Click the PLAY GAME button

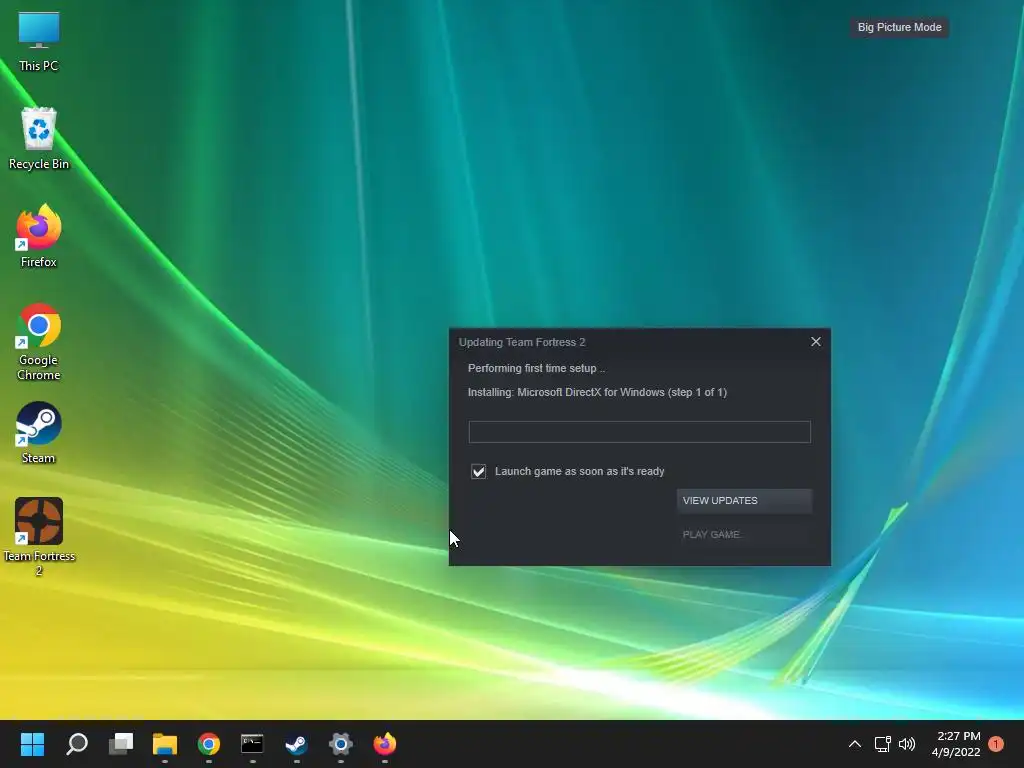tap(744, 534)
